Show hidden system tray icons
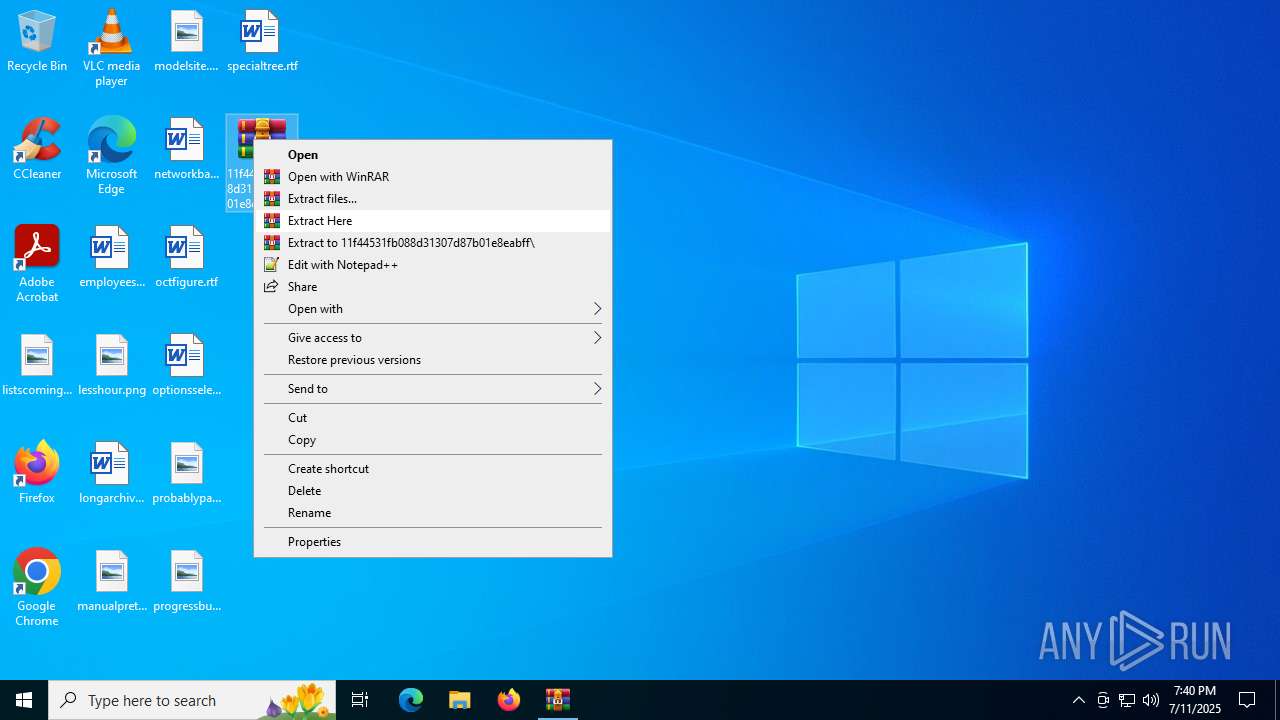The image size is (1280, 720). 1078,700
